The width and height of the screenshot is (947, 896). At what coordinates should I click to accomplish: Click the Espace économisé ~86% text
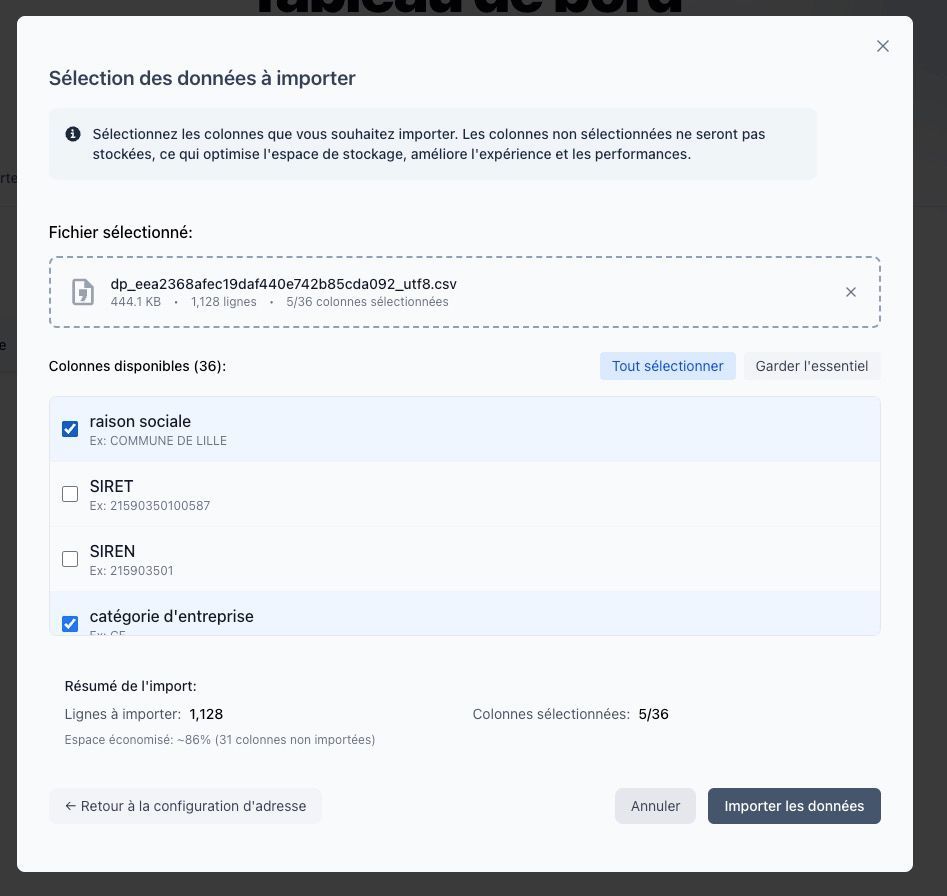(219, 739)
